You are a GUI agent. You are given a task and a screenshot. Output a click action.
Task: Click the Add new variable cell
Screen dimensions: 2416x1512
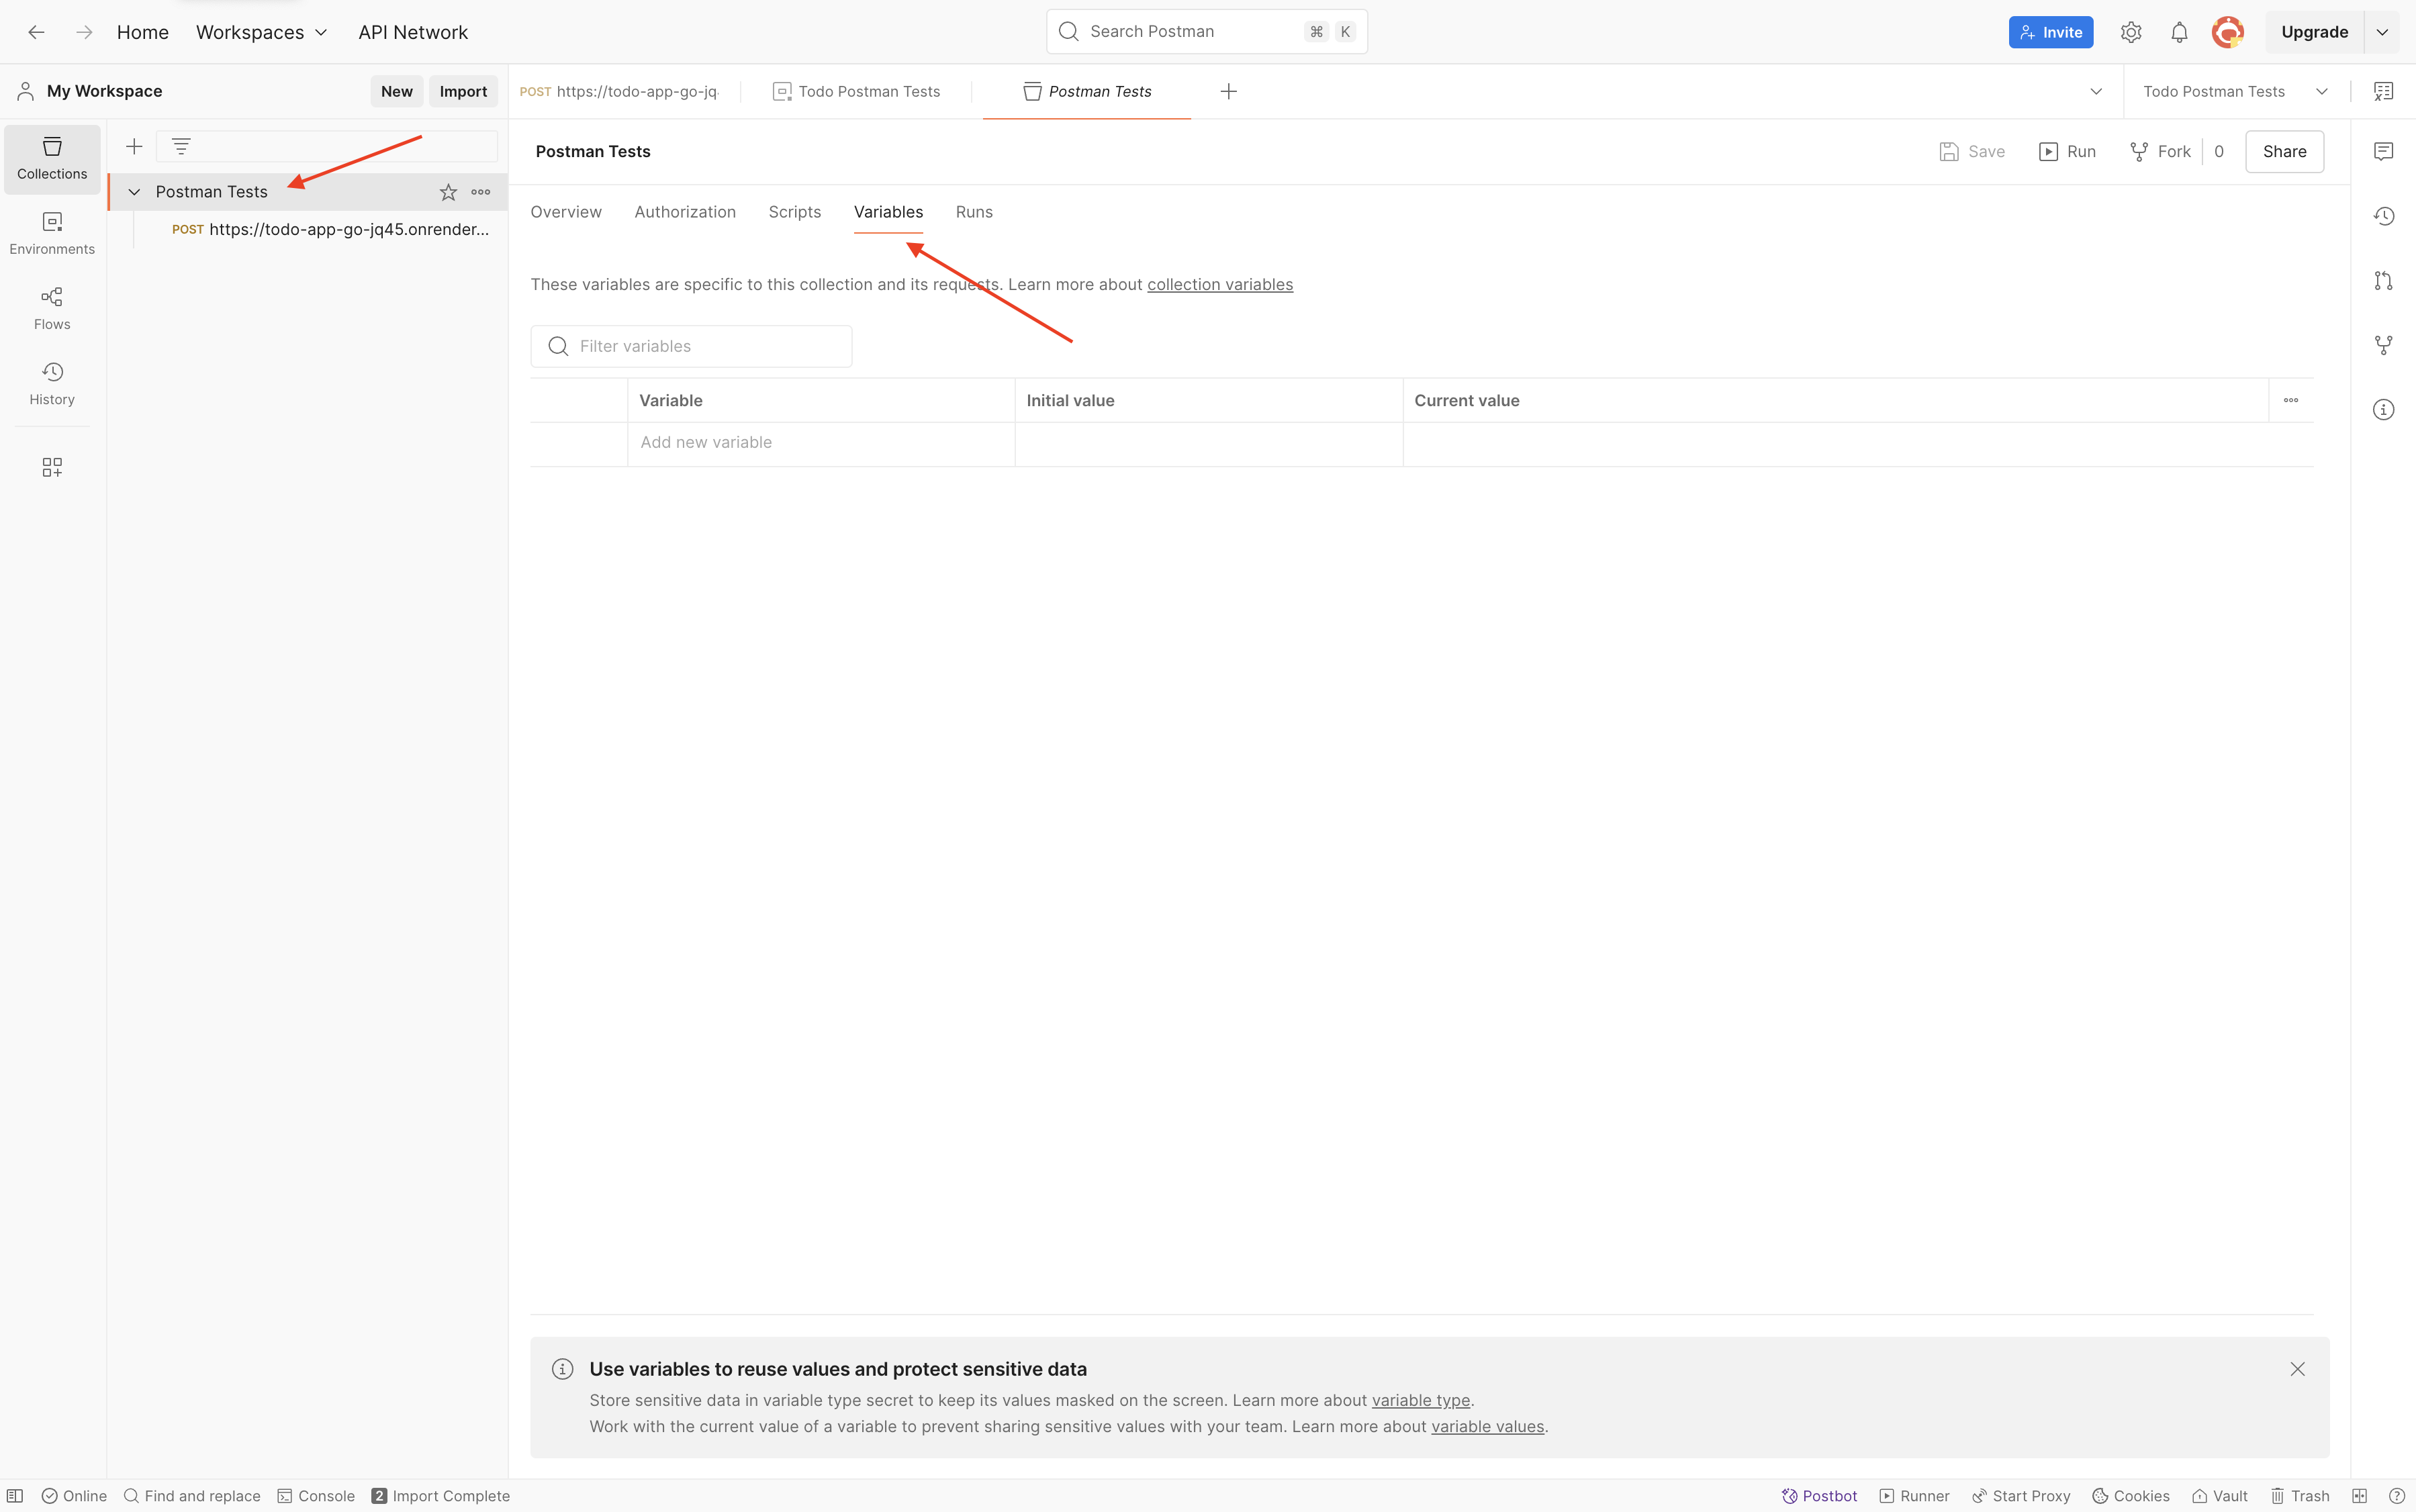coord(821,443)
